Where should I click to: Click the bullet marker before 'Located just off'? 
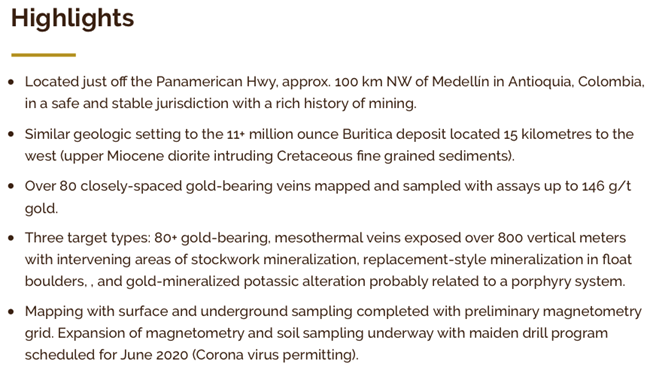click(11, 82)
